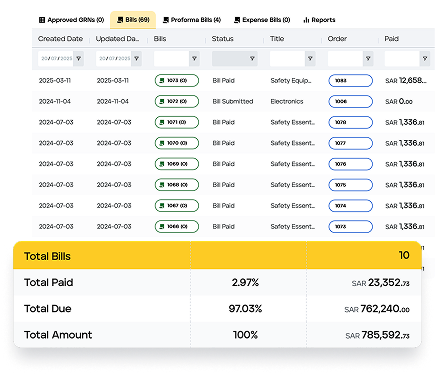Open the order pill in bill 1071's row
This screenshot has width=435, height=375.
click(x=351, y=122)
